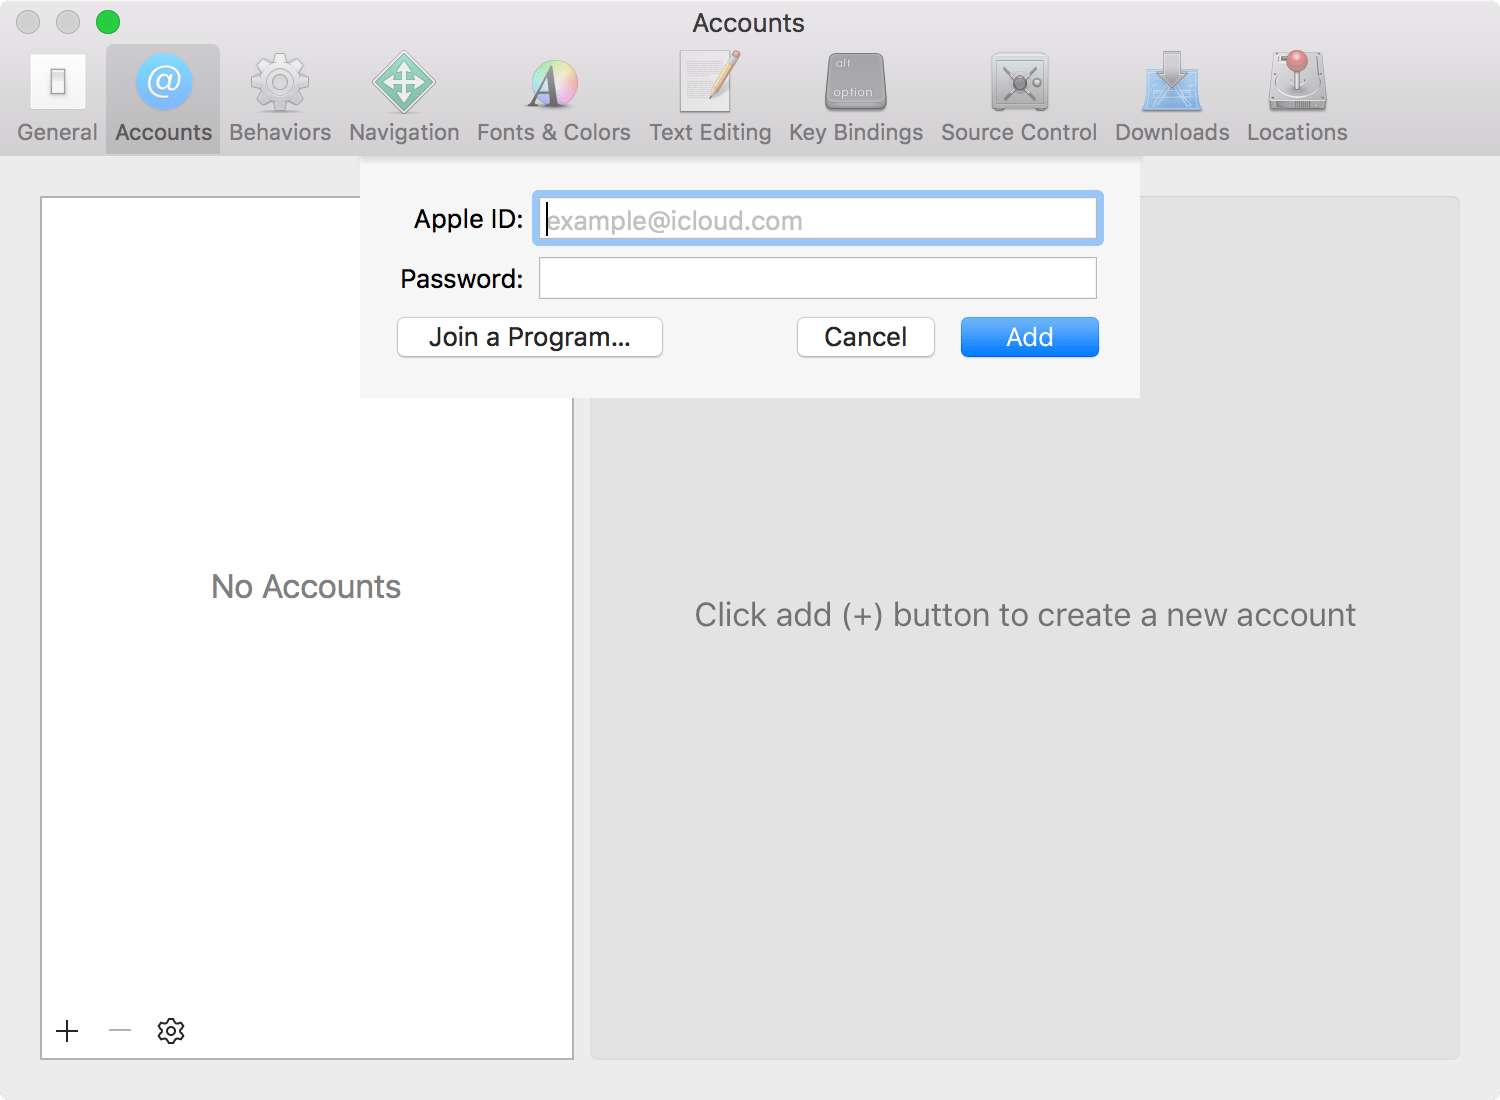Viewport: 1500px width, 1100px height.
Task: Click the Accounts title bar text
Action: tap(747, 22)
